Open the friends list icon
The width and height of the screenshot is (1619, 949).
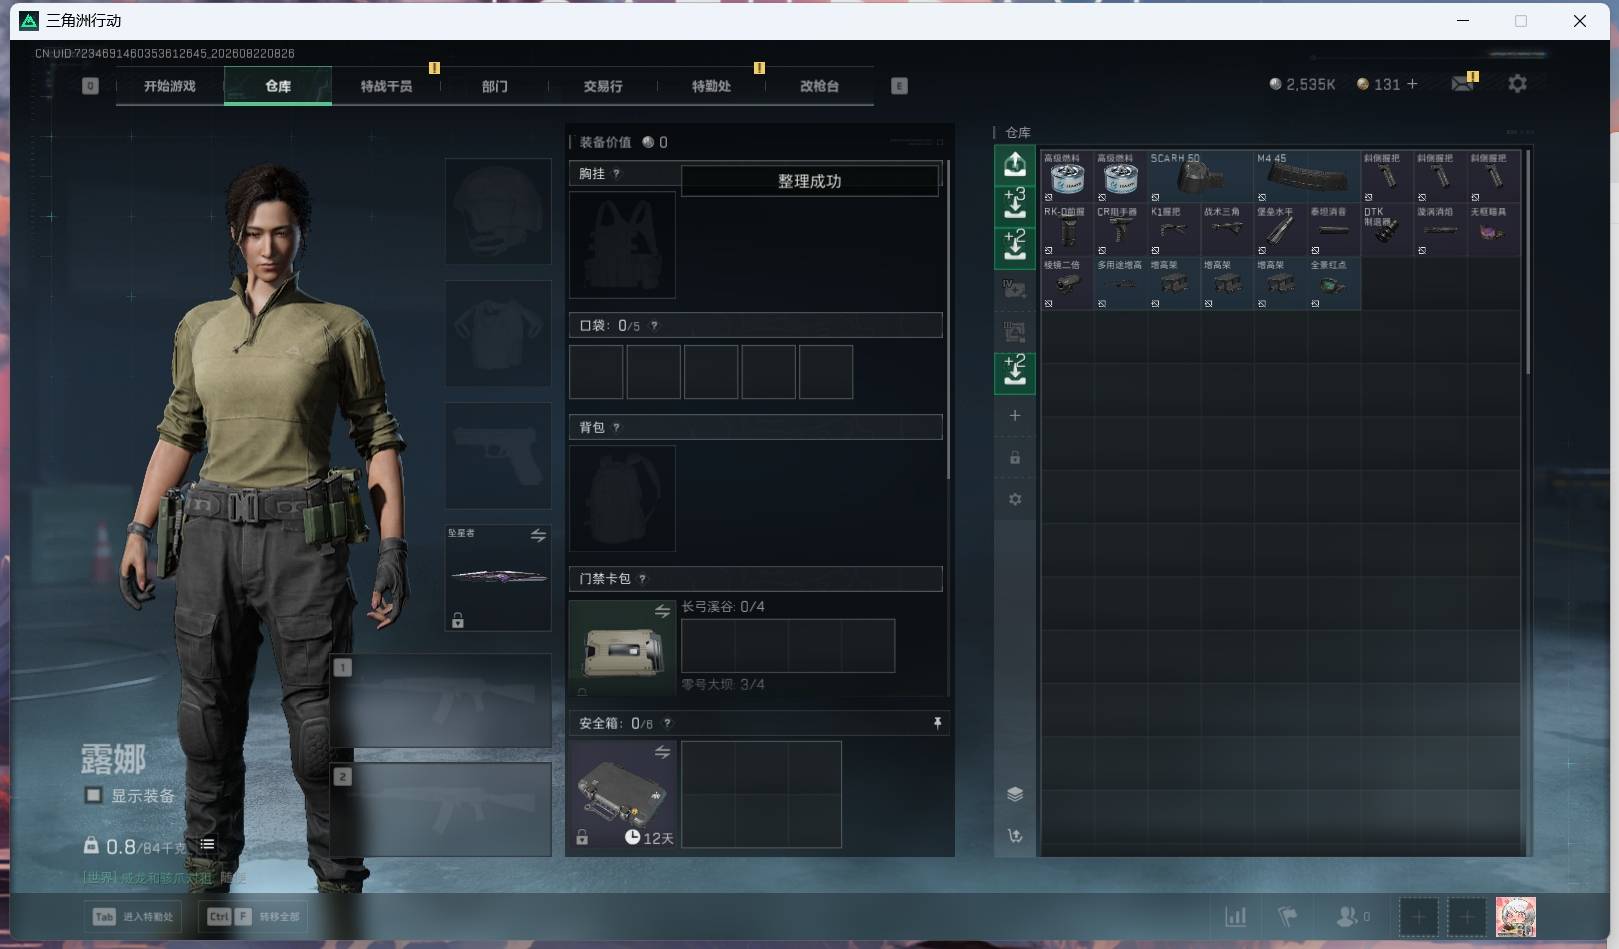(1347, 916)
